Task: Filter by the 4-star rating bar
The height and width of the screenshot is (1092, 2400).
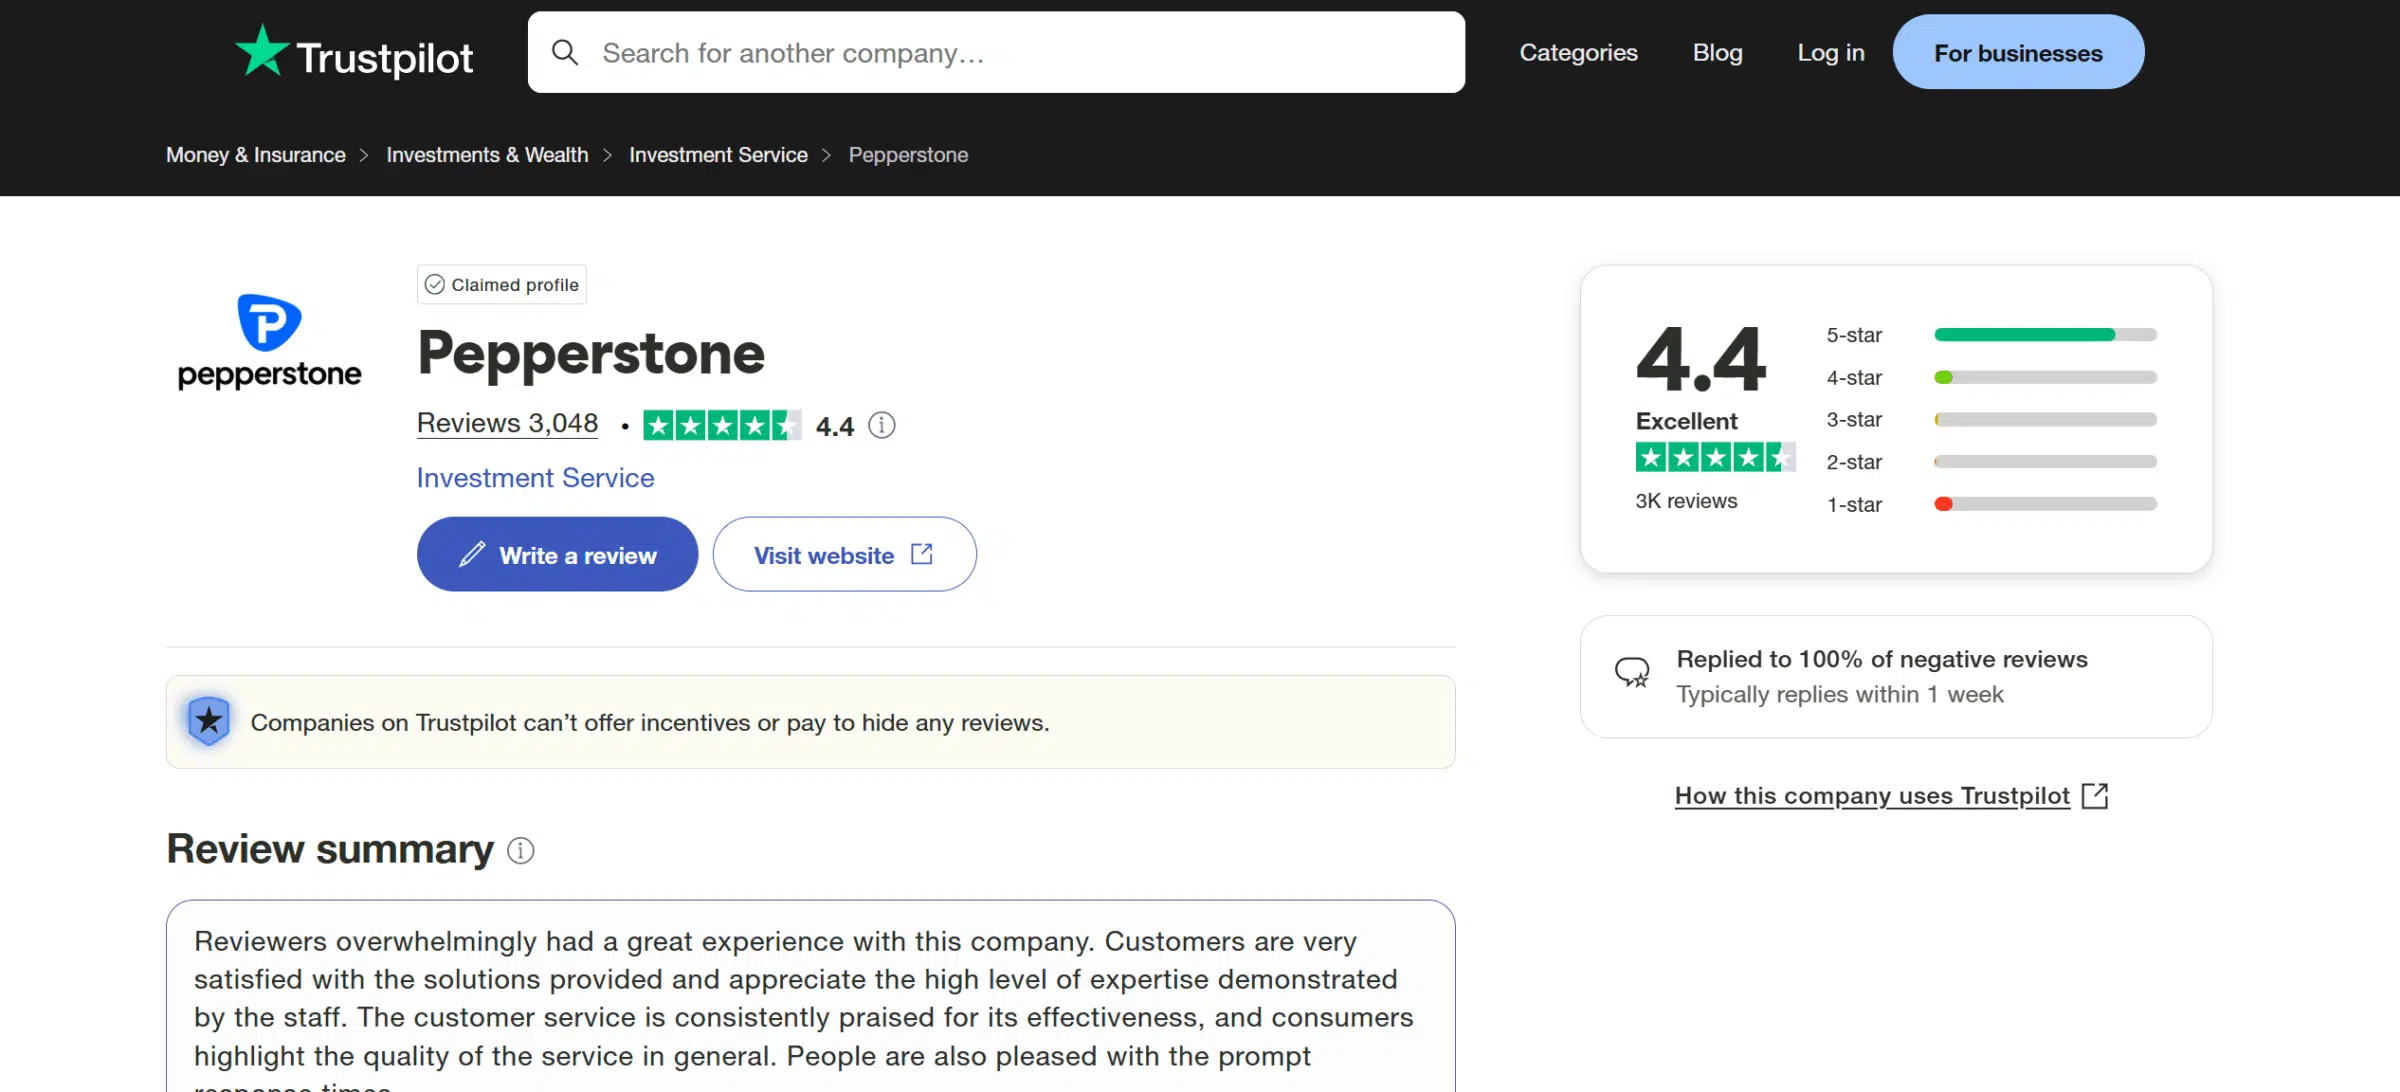Action: tap(2045, 377)
